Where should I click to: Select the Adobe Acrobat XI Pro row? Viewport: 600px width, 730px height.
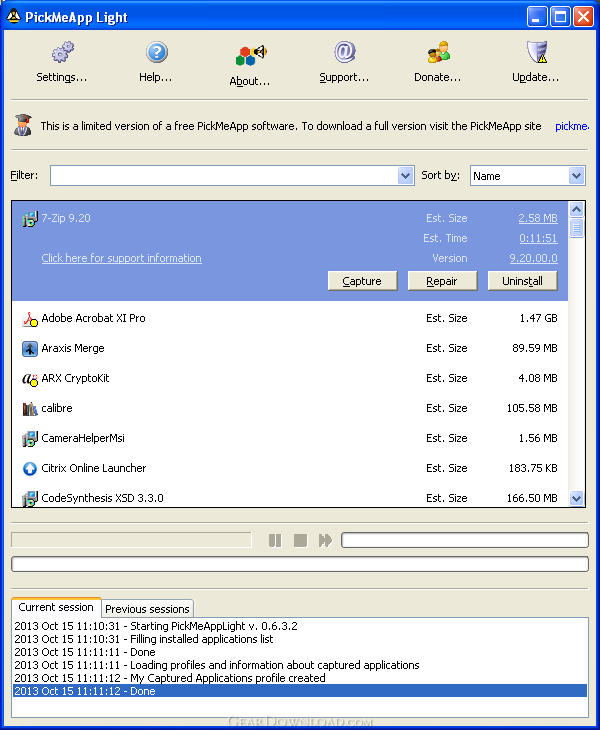pyautogui.click(x=290, y=318)
